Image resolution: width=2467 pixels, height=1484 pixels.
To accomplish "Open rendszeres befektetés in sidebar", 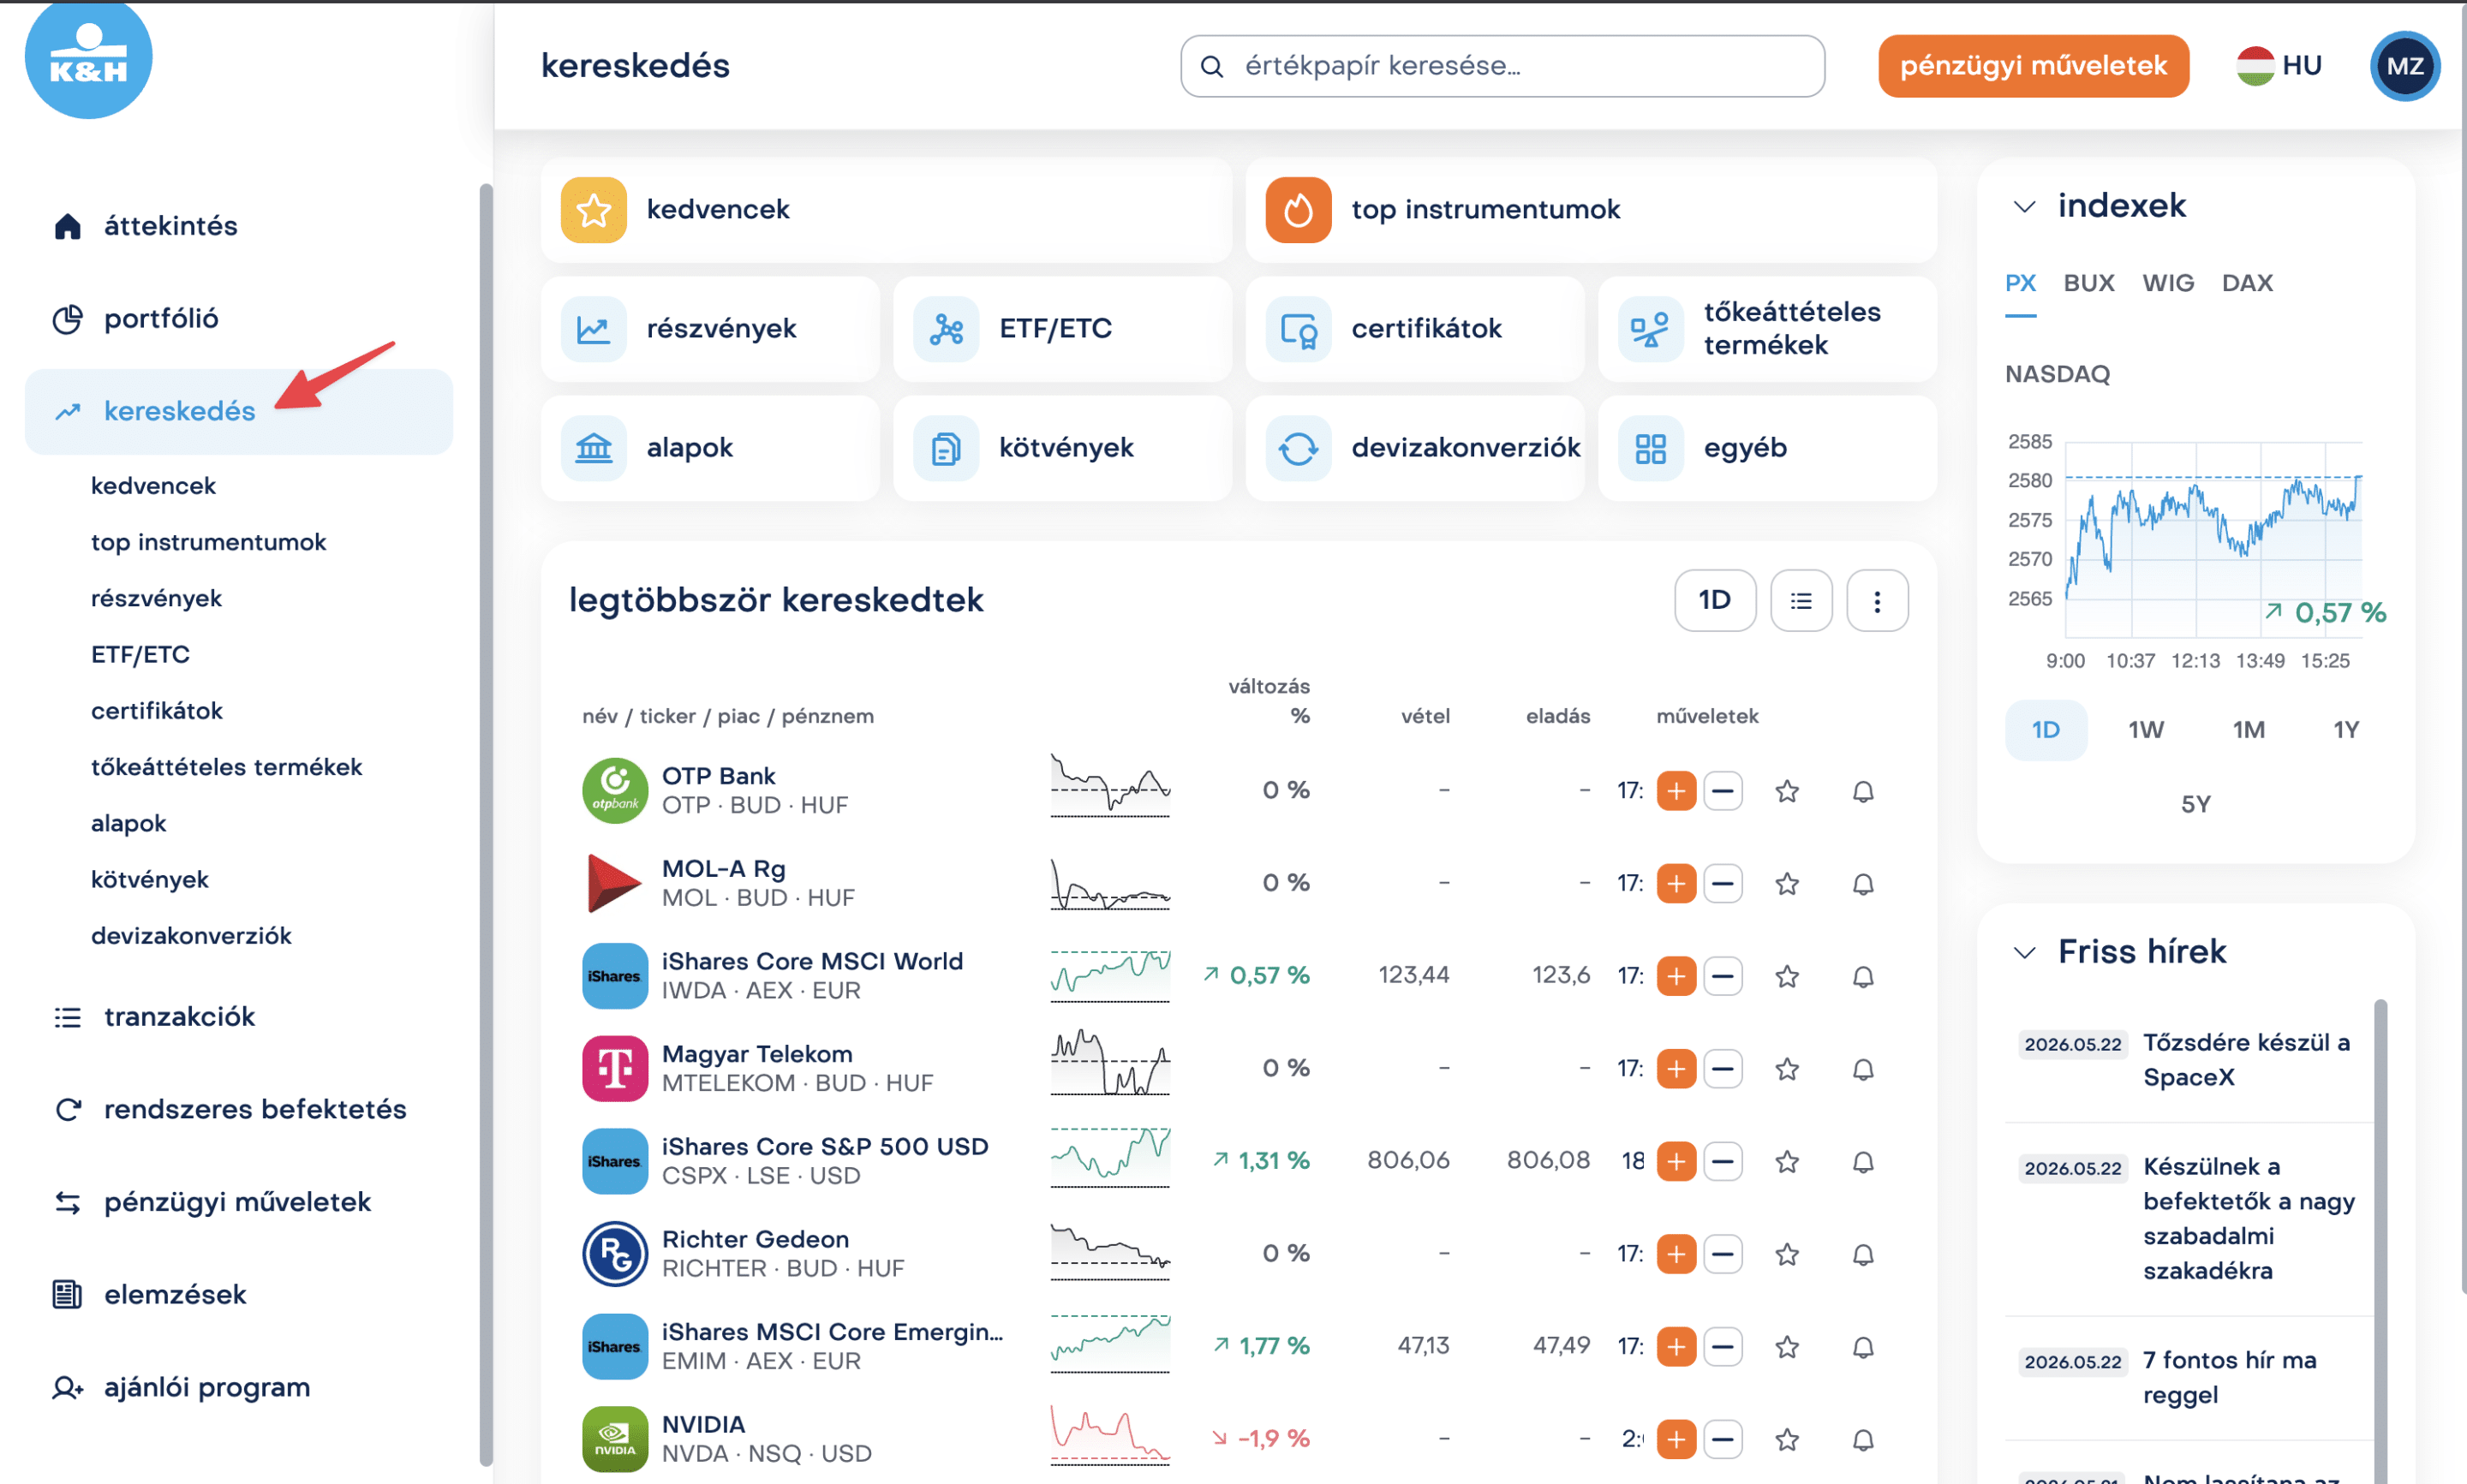I will tap(239, 1110).
